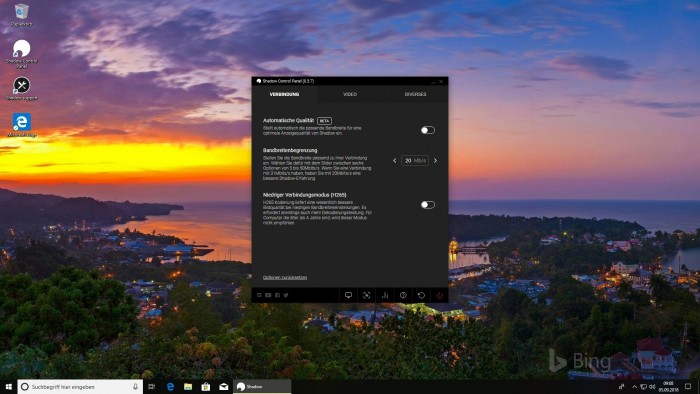Open File Explorer from the taskbar
The width and height of the screenshot is (700, 394).
click(188, 387)
